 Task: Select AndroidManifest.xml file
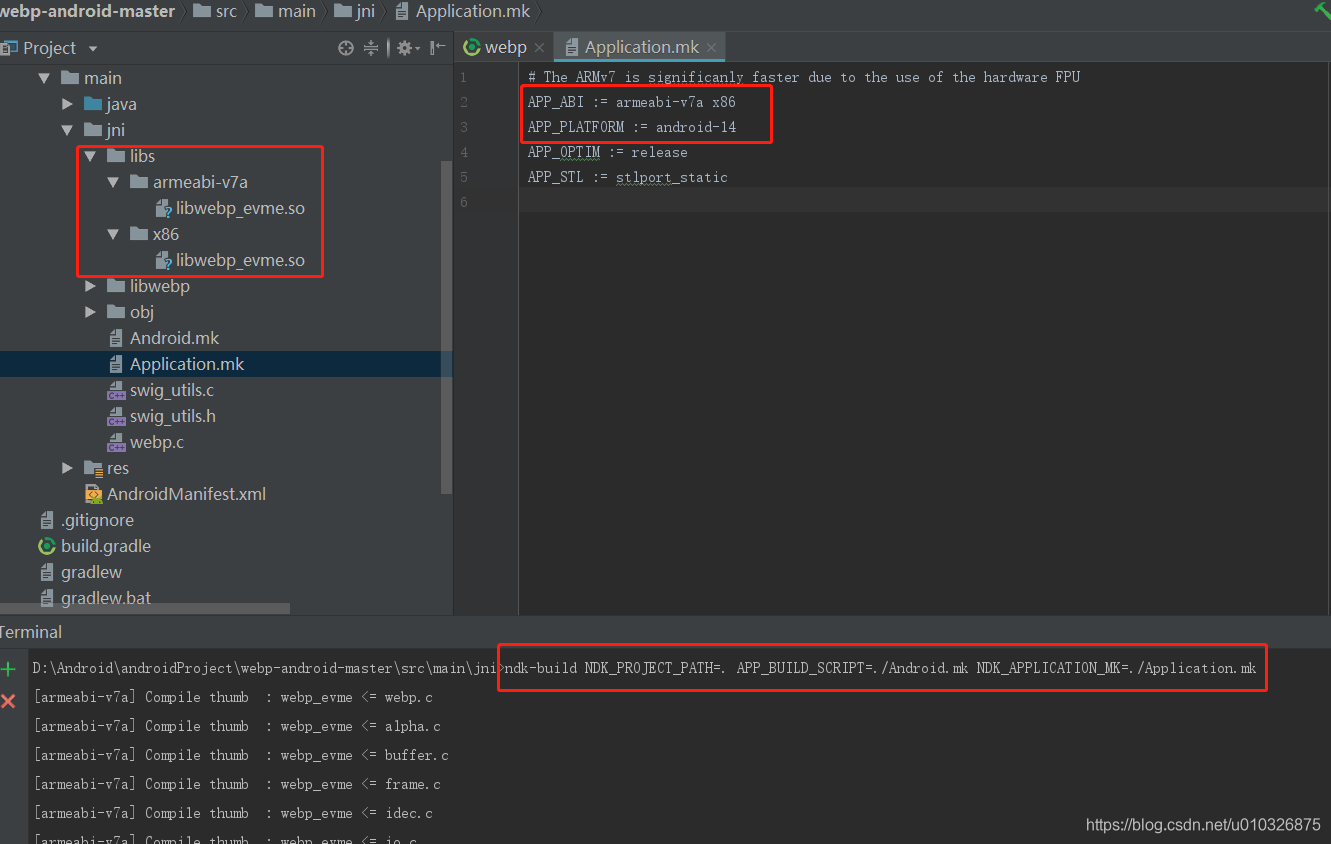(x=175, y=494)
